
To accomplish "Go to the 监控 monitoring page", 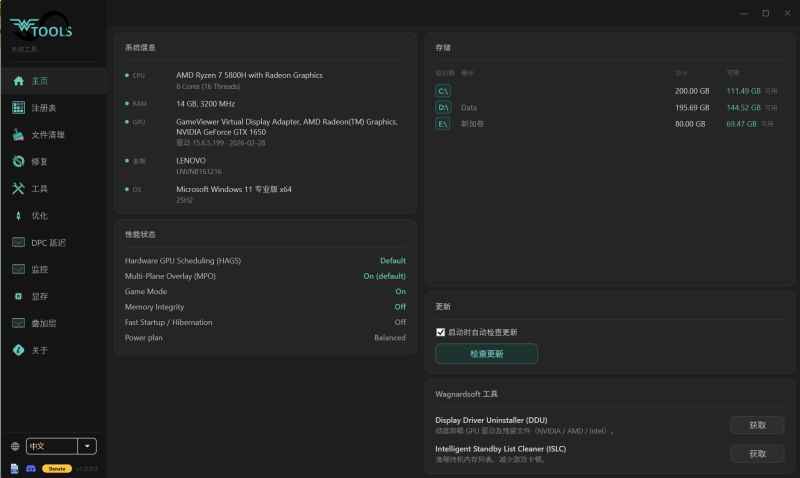I will (x=53, y=269).
